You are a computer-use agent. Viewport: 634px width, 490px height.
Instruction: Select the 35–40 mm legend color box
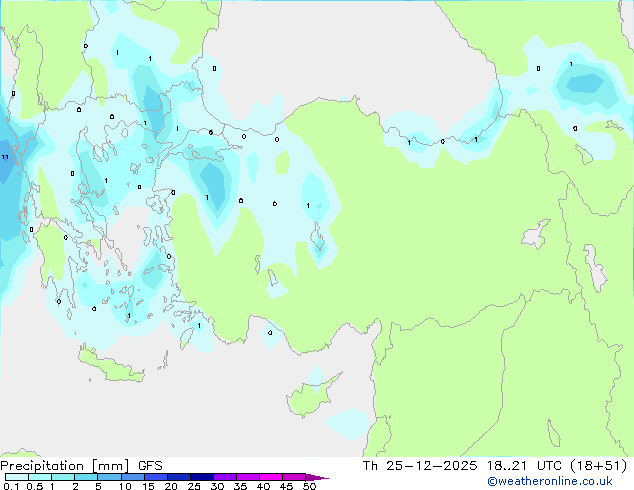pos(247,477)
